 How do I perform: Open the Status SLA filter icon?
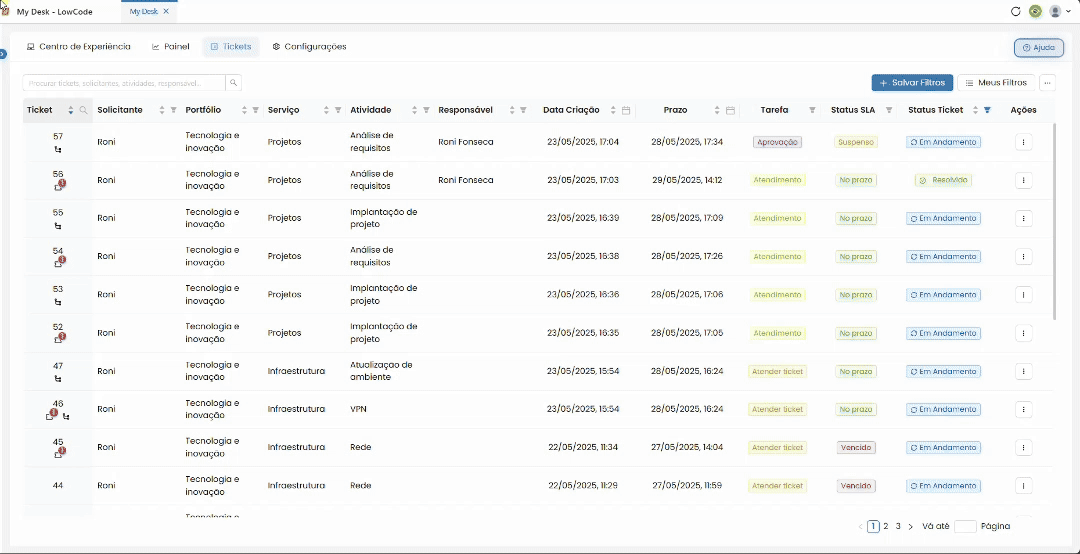click(x=889, y=110)
